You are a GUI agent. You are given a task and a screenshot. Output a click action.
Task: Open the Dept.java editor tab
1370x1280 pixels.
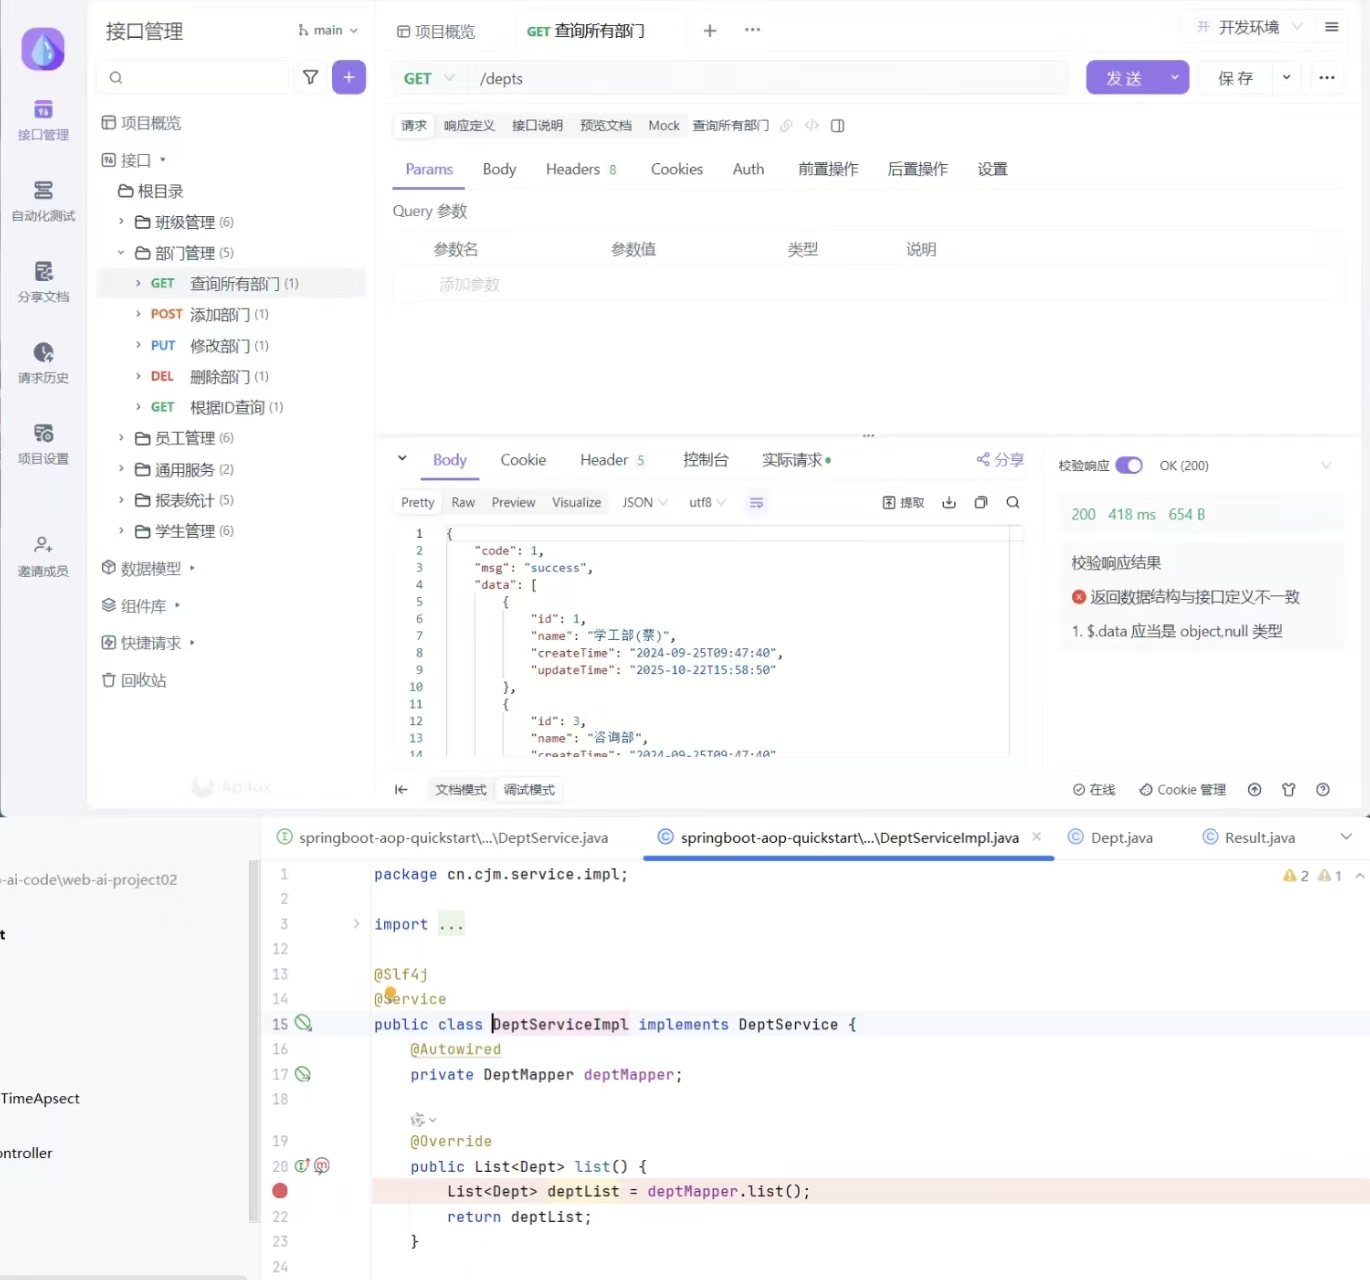tap(1121, 838)
